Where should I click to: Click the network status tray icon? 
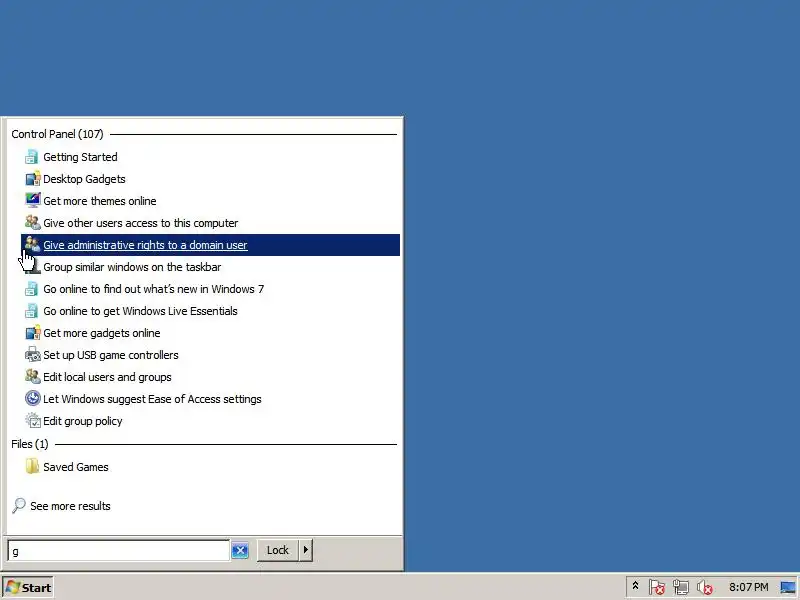click(681, 587)
